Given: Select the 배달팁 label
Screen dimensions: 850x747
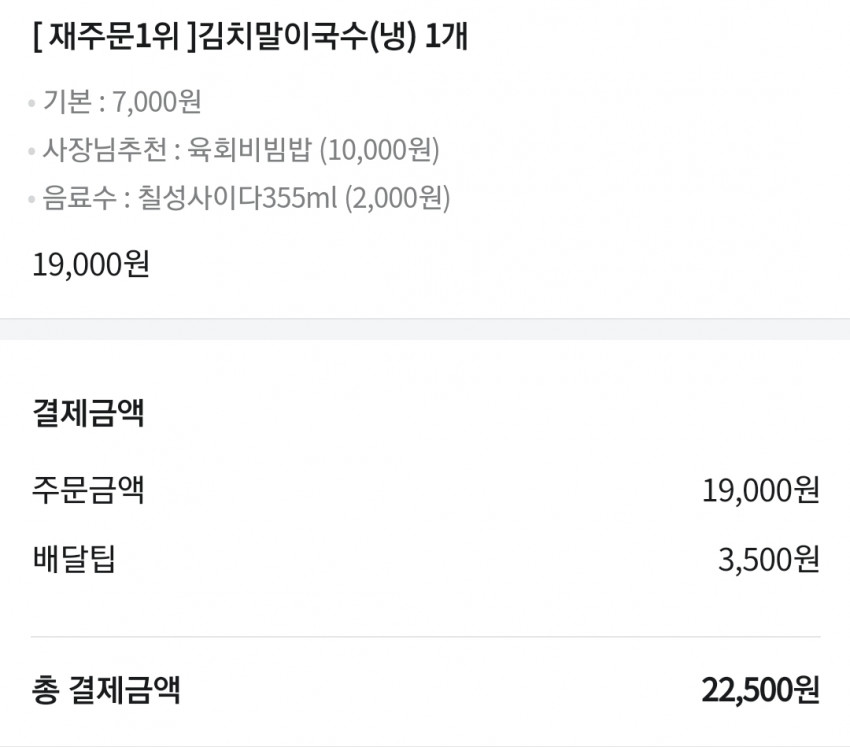Looking at the screenshot, I should (74, 559).
